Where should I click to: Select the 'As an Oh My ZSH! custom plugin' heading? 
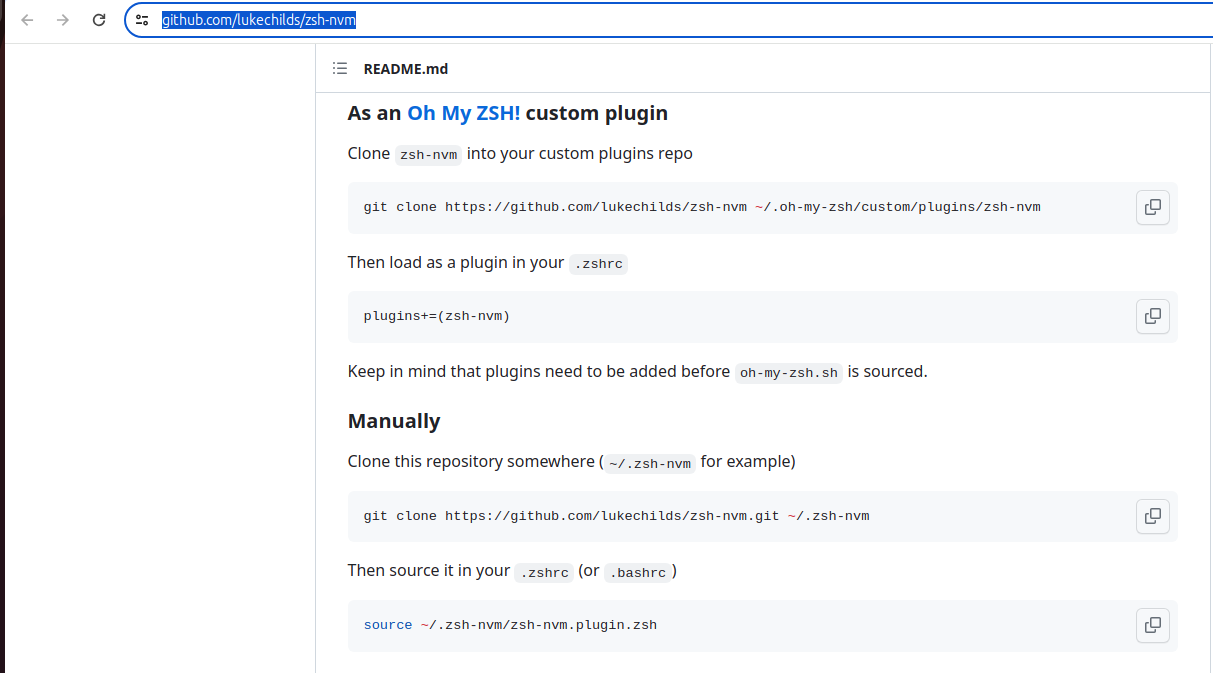click(x=508, y=113)
